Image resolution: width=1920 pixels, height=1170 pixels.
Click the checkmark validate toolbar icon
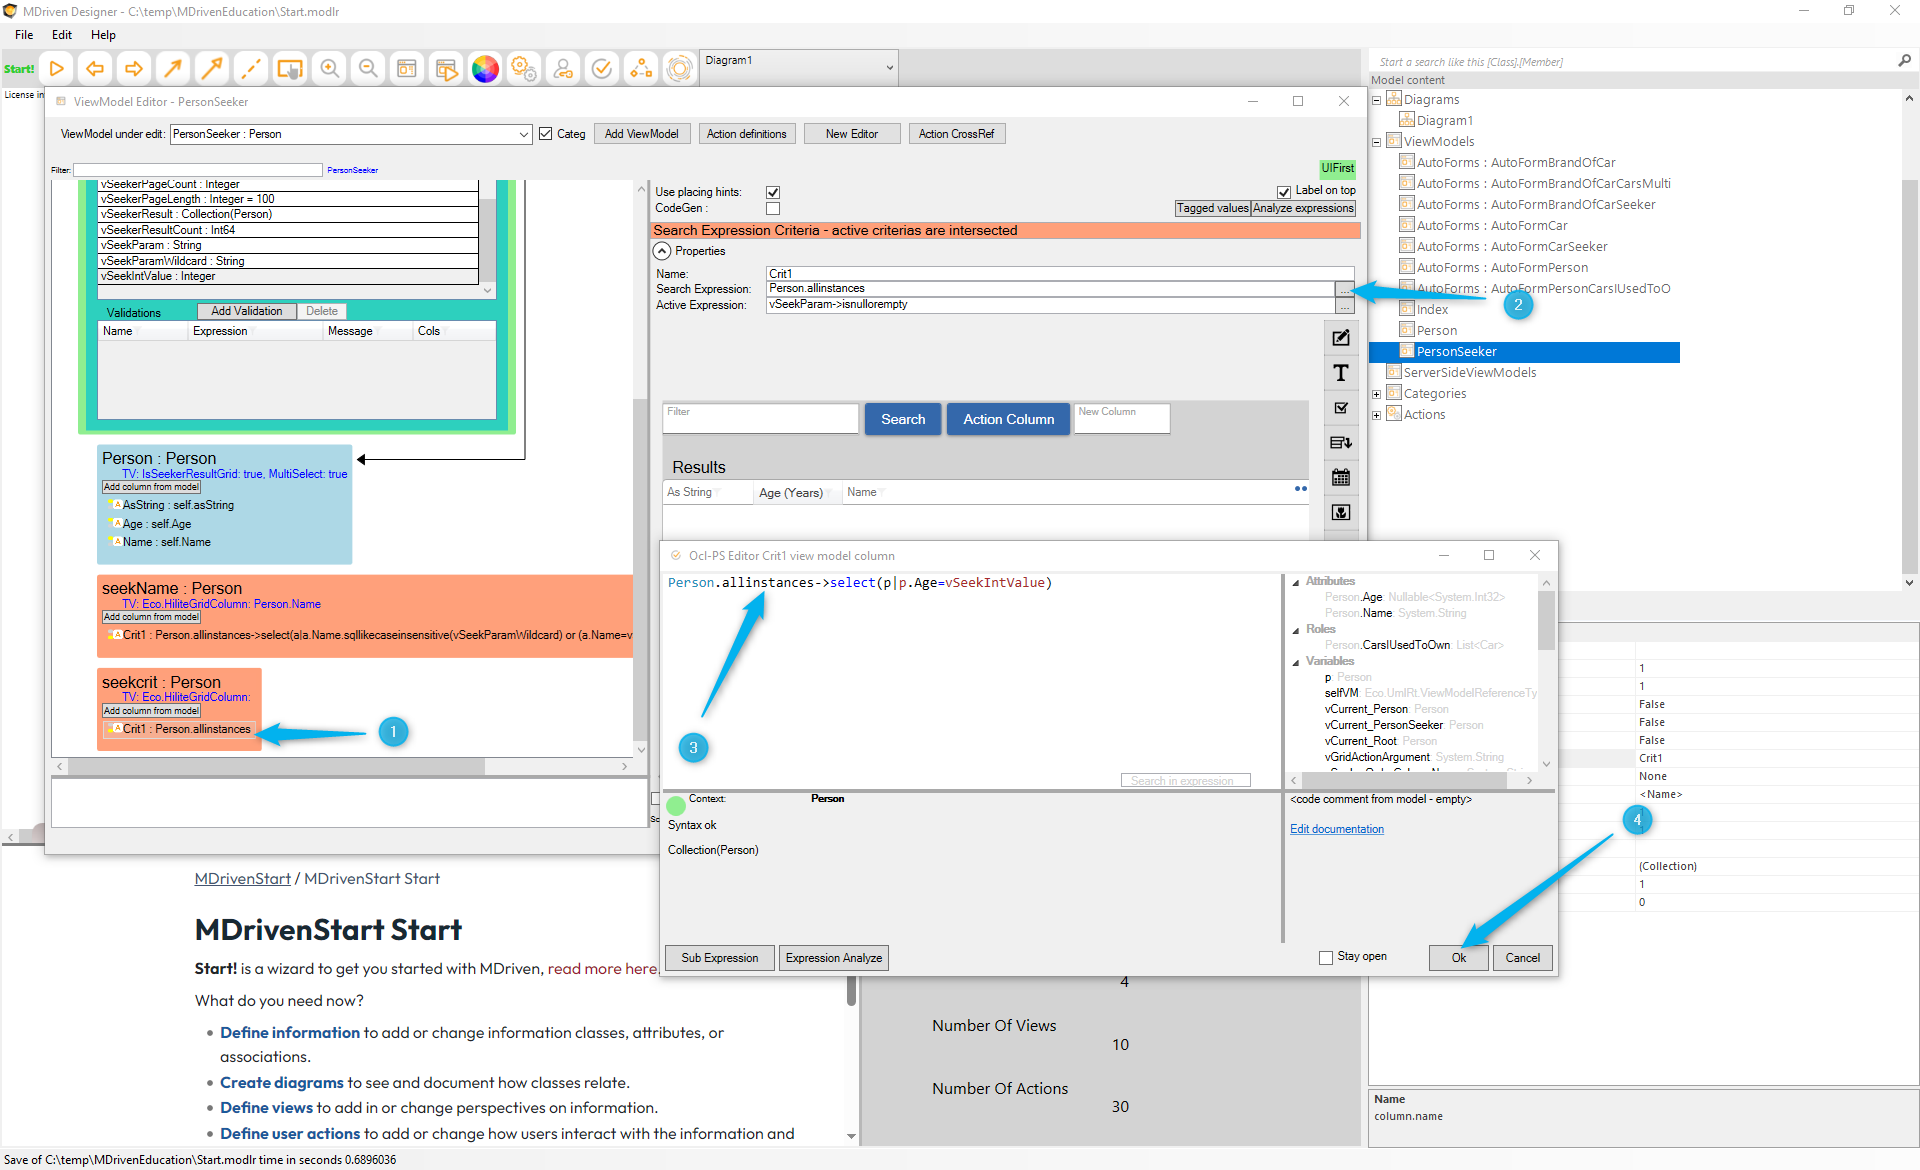pyautogui.click(x=602, y=69)
